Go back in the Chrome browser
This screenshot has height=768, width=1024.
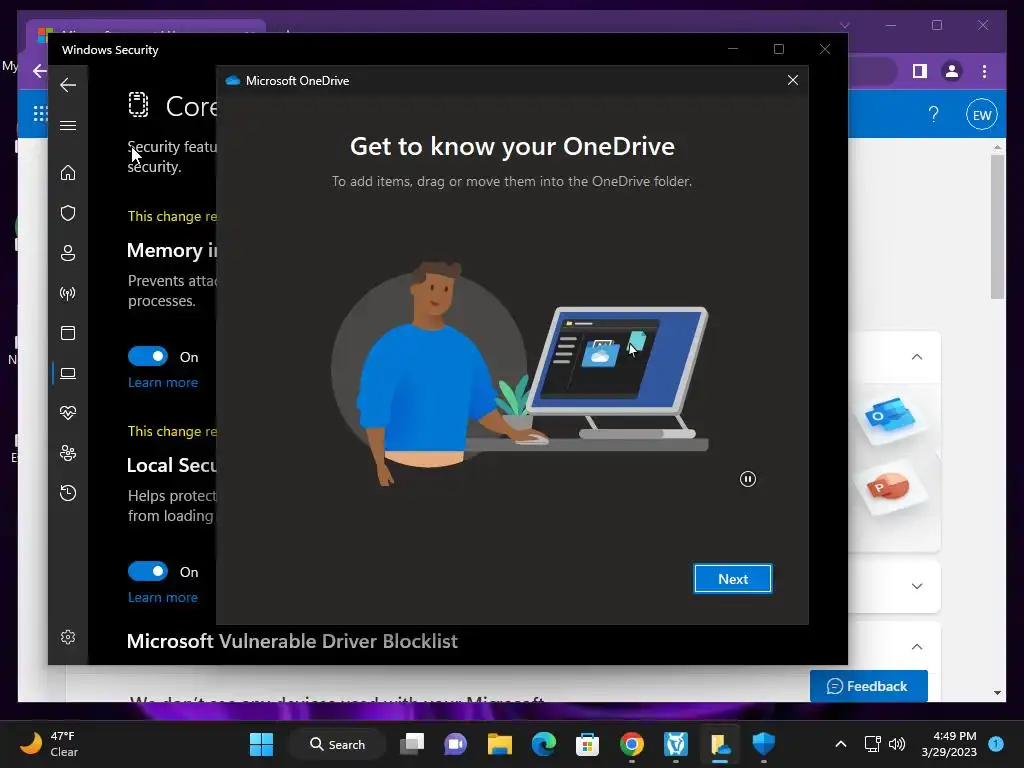tap(39, 71)
